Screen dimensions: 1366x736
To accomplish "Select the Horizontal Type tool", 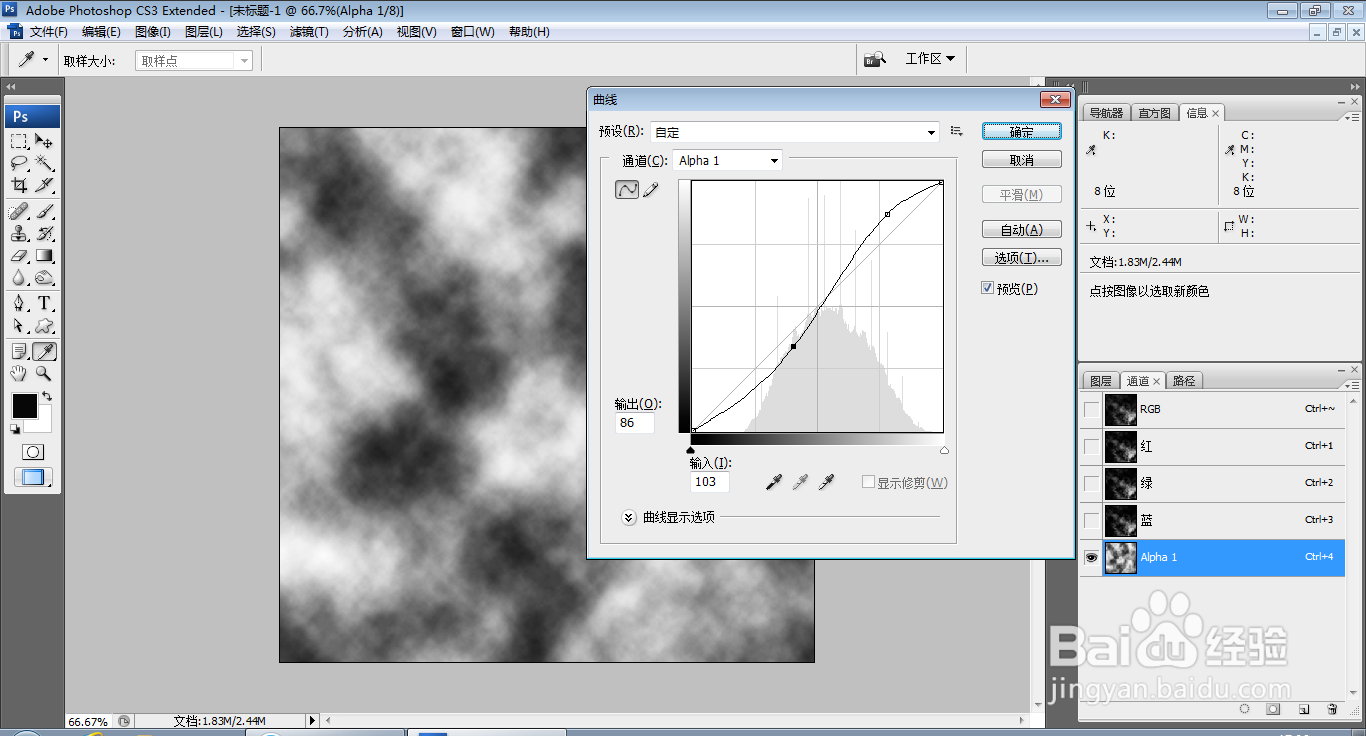I will 44,304.
